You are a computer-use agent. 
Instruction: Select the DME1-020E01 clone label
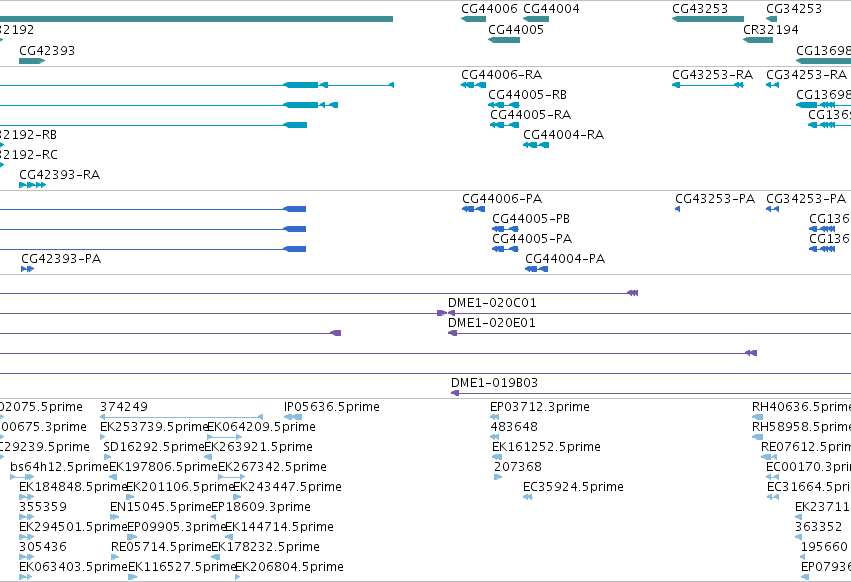(x=491, y=324)
